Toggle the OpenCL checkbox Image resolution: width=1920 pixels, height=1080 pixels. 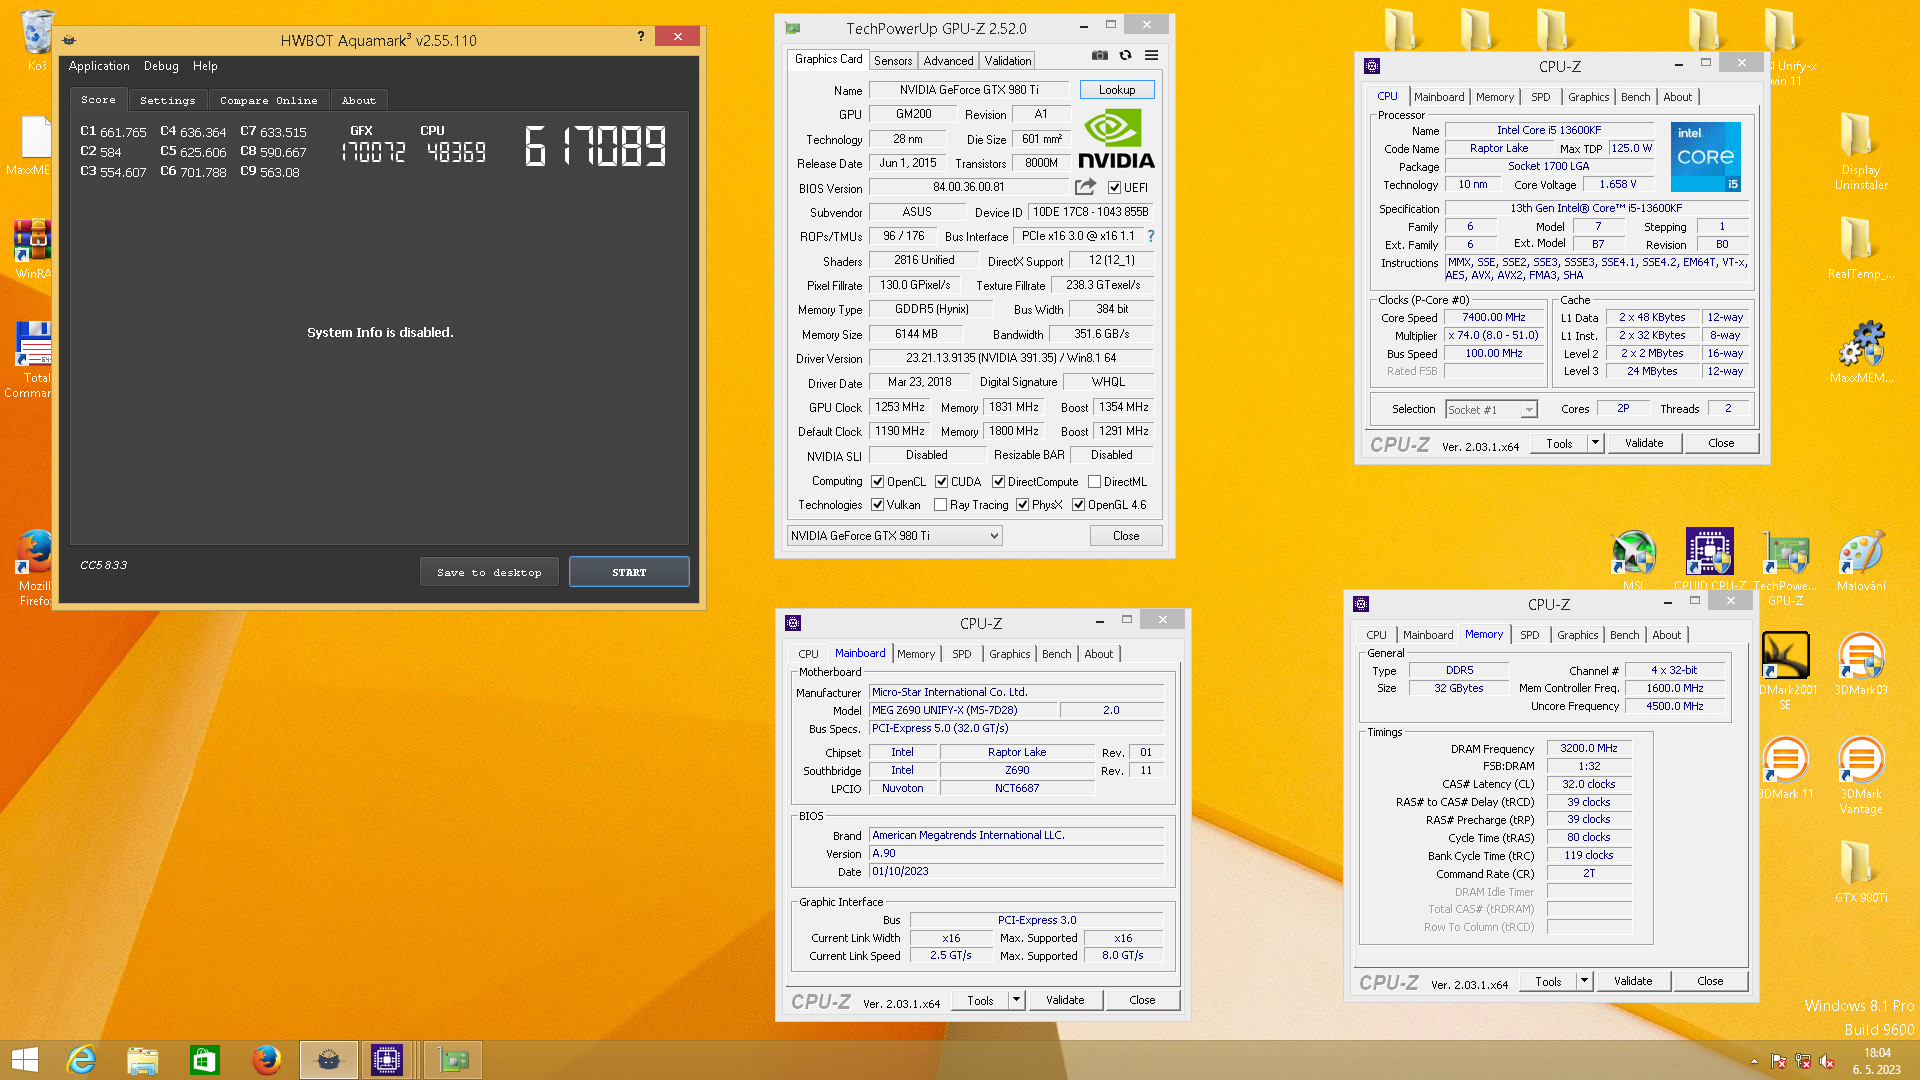pyautogui.click(x=877, y=482)
